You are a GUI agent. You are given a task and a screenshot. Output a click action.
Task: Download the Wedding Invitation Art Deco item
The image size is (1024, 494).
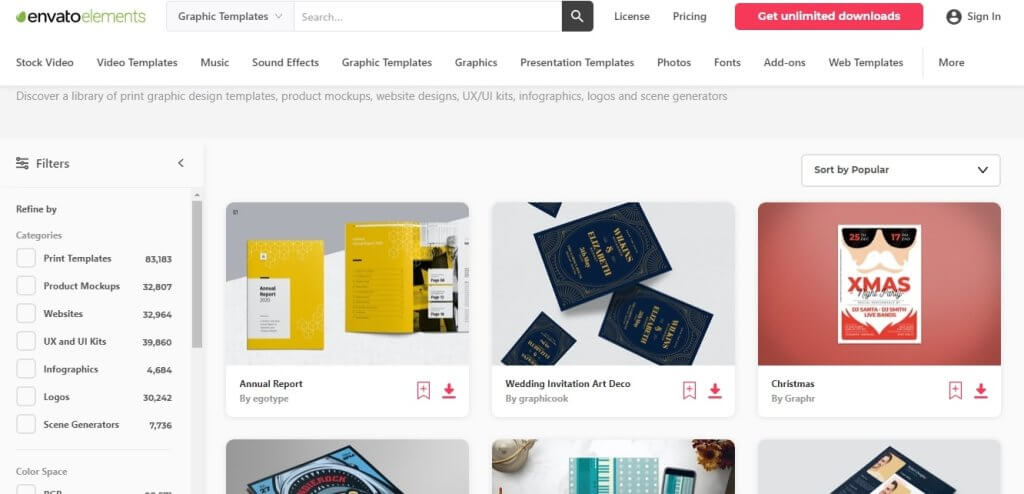pos(715,391)
